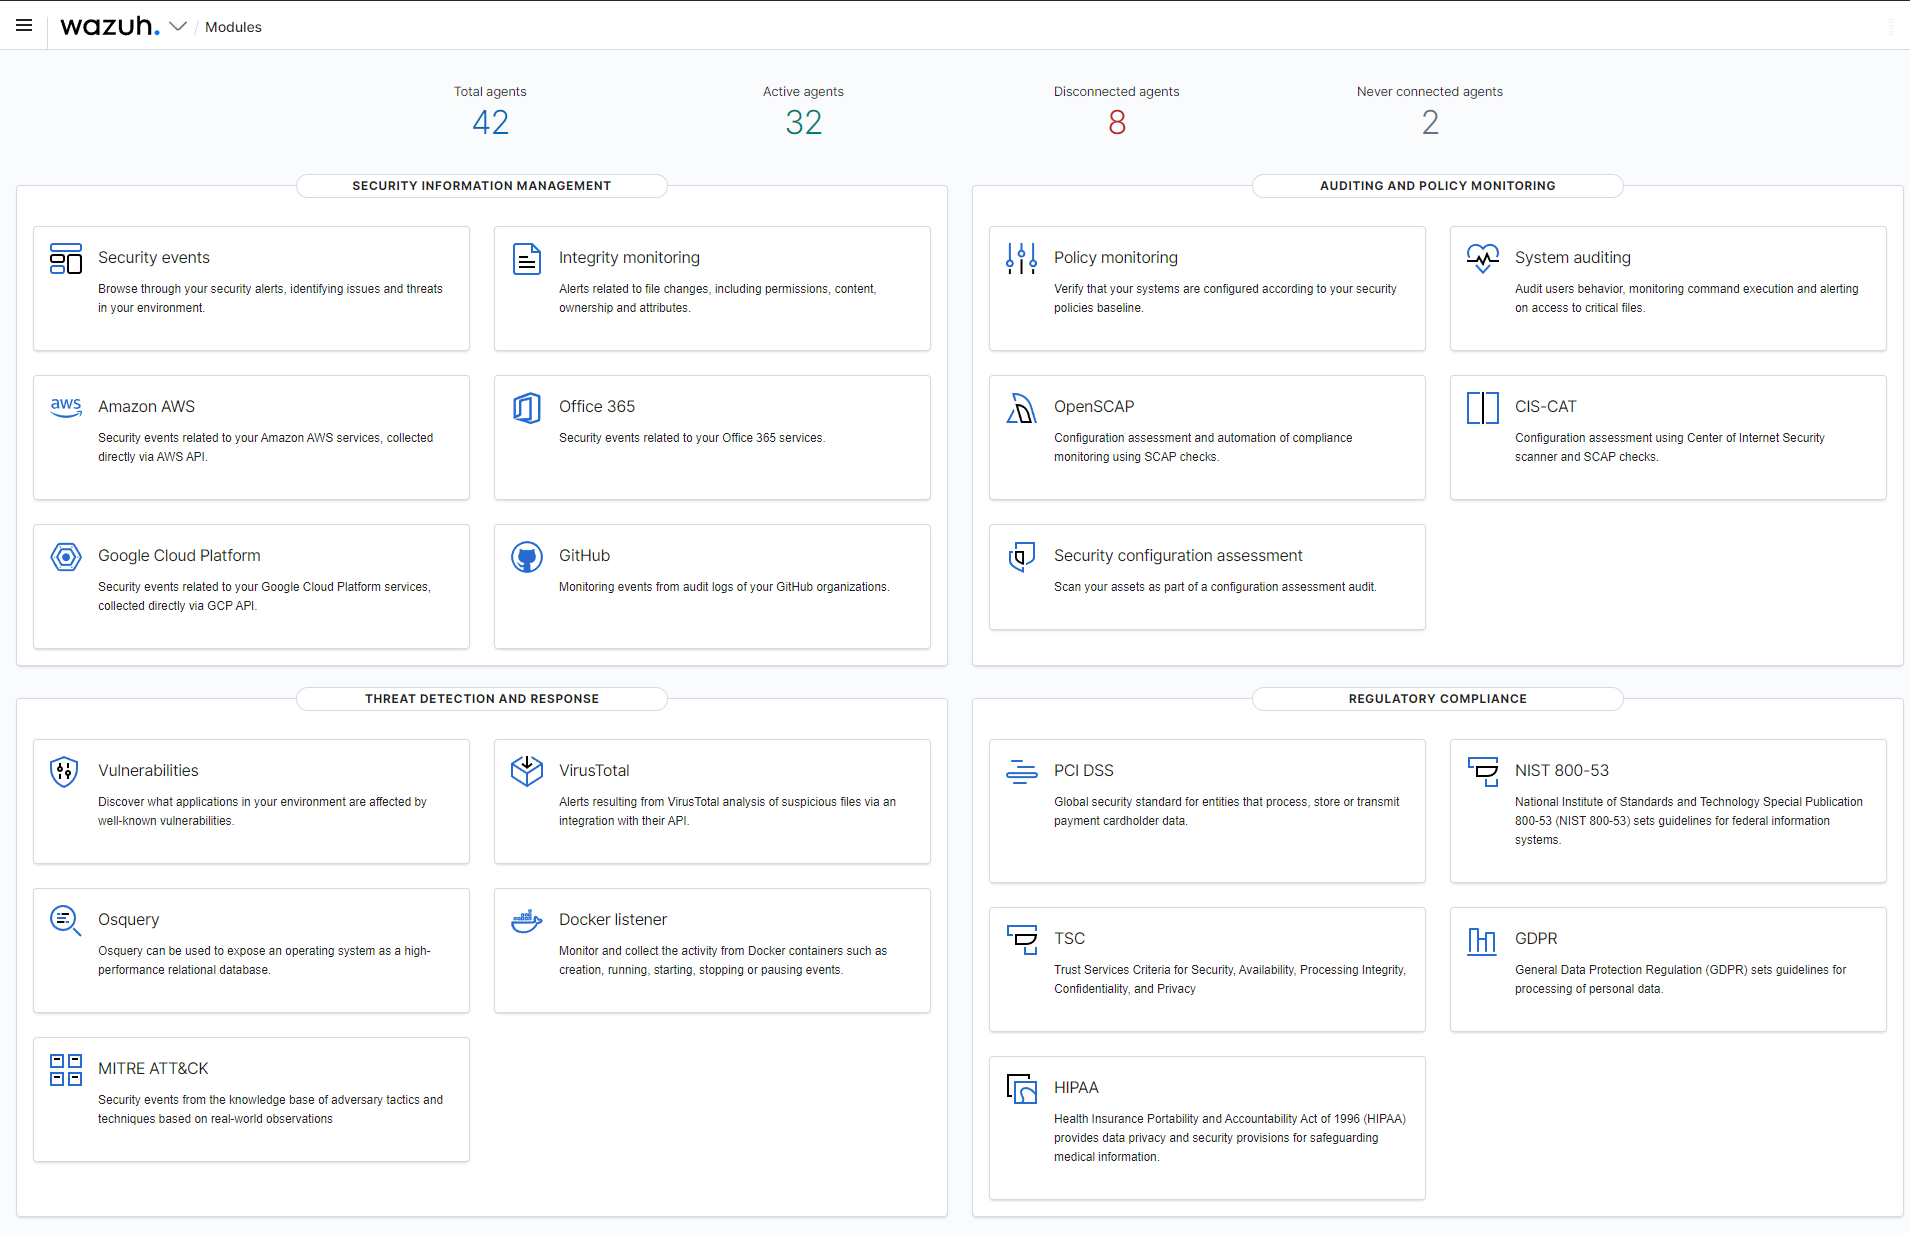Open the Osquery module title
Viewport: 1910px width, 1233px height.
[x=128, y=920]
